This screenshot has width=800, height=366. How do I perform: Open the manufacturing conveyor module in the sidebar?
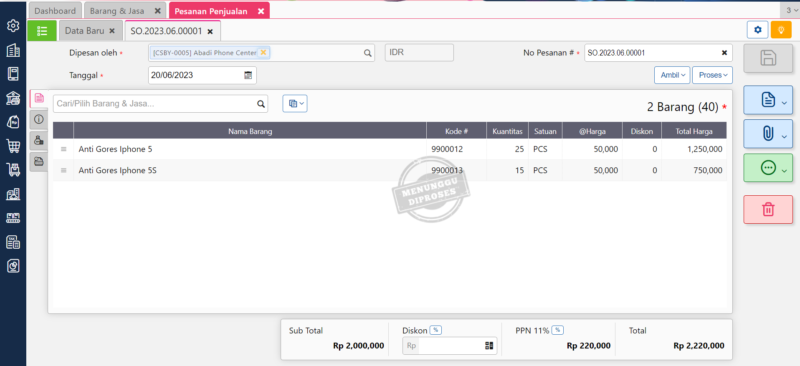coord(13,218)
